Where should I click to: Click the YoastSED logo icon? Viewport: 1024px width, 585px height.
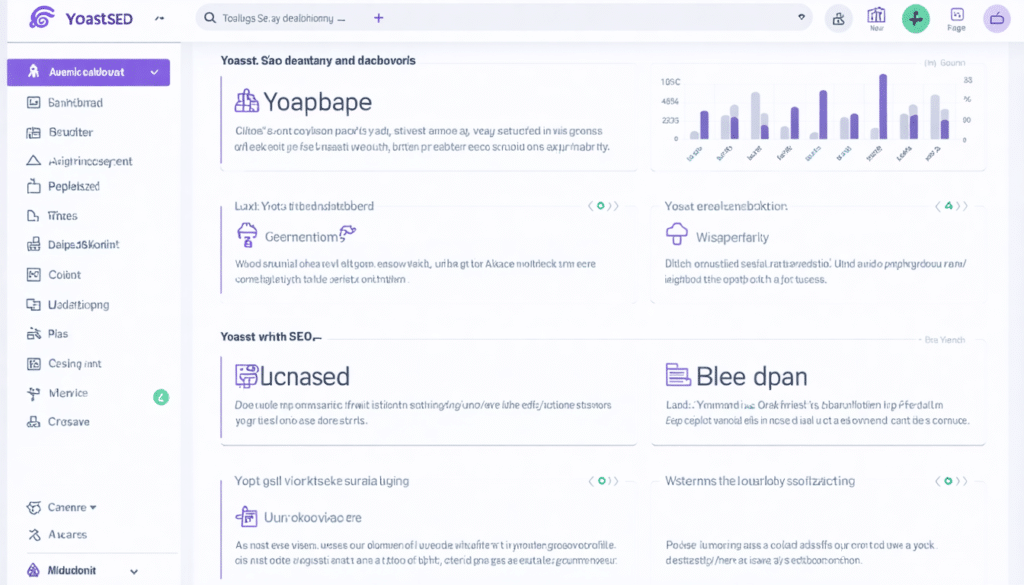click(x=42, y=17)
